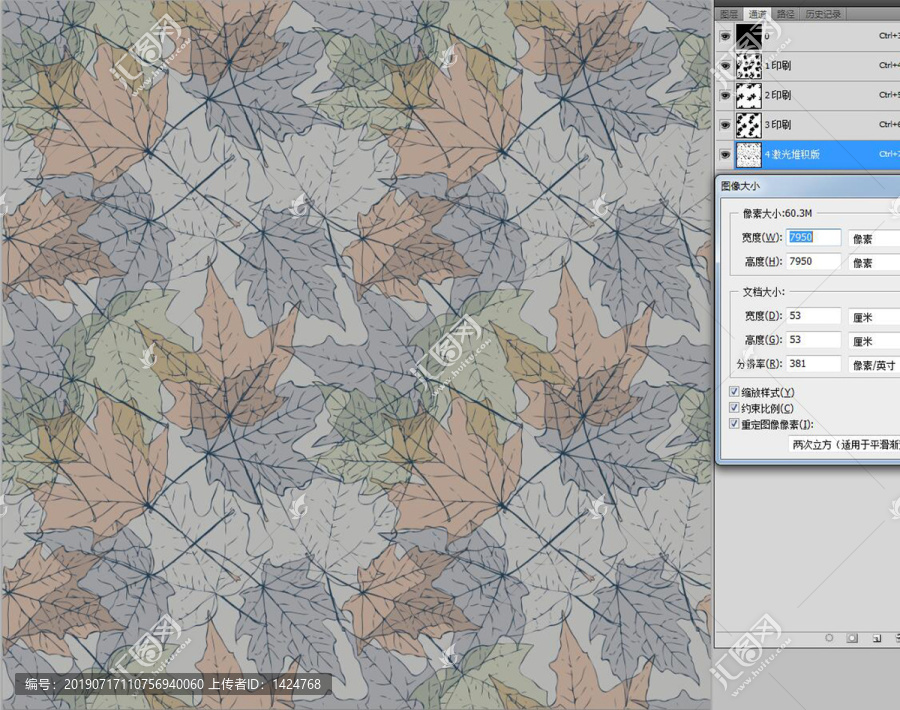Toggle visibility of 1 印刷 channel

pyautogui.click(x=725, y=65)
